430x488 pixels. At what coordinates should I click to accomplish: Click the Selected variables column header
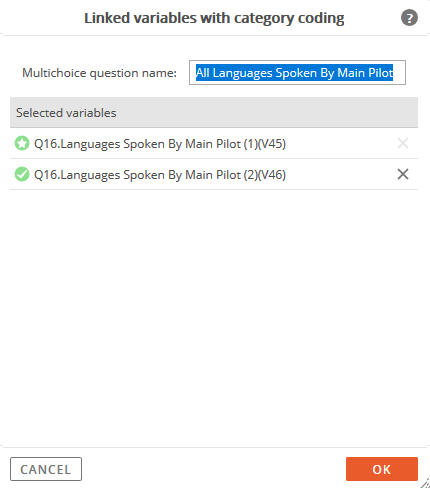click(x=214, y=112)
